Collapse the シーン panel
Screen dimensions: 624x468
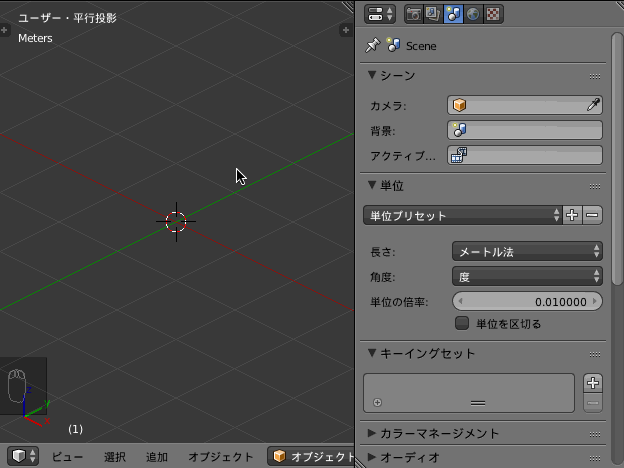[x=372, y=75]
